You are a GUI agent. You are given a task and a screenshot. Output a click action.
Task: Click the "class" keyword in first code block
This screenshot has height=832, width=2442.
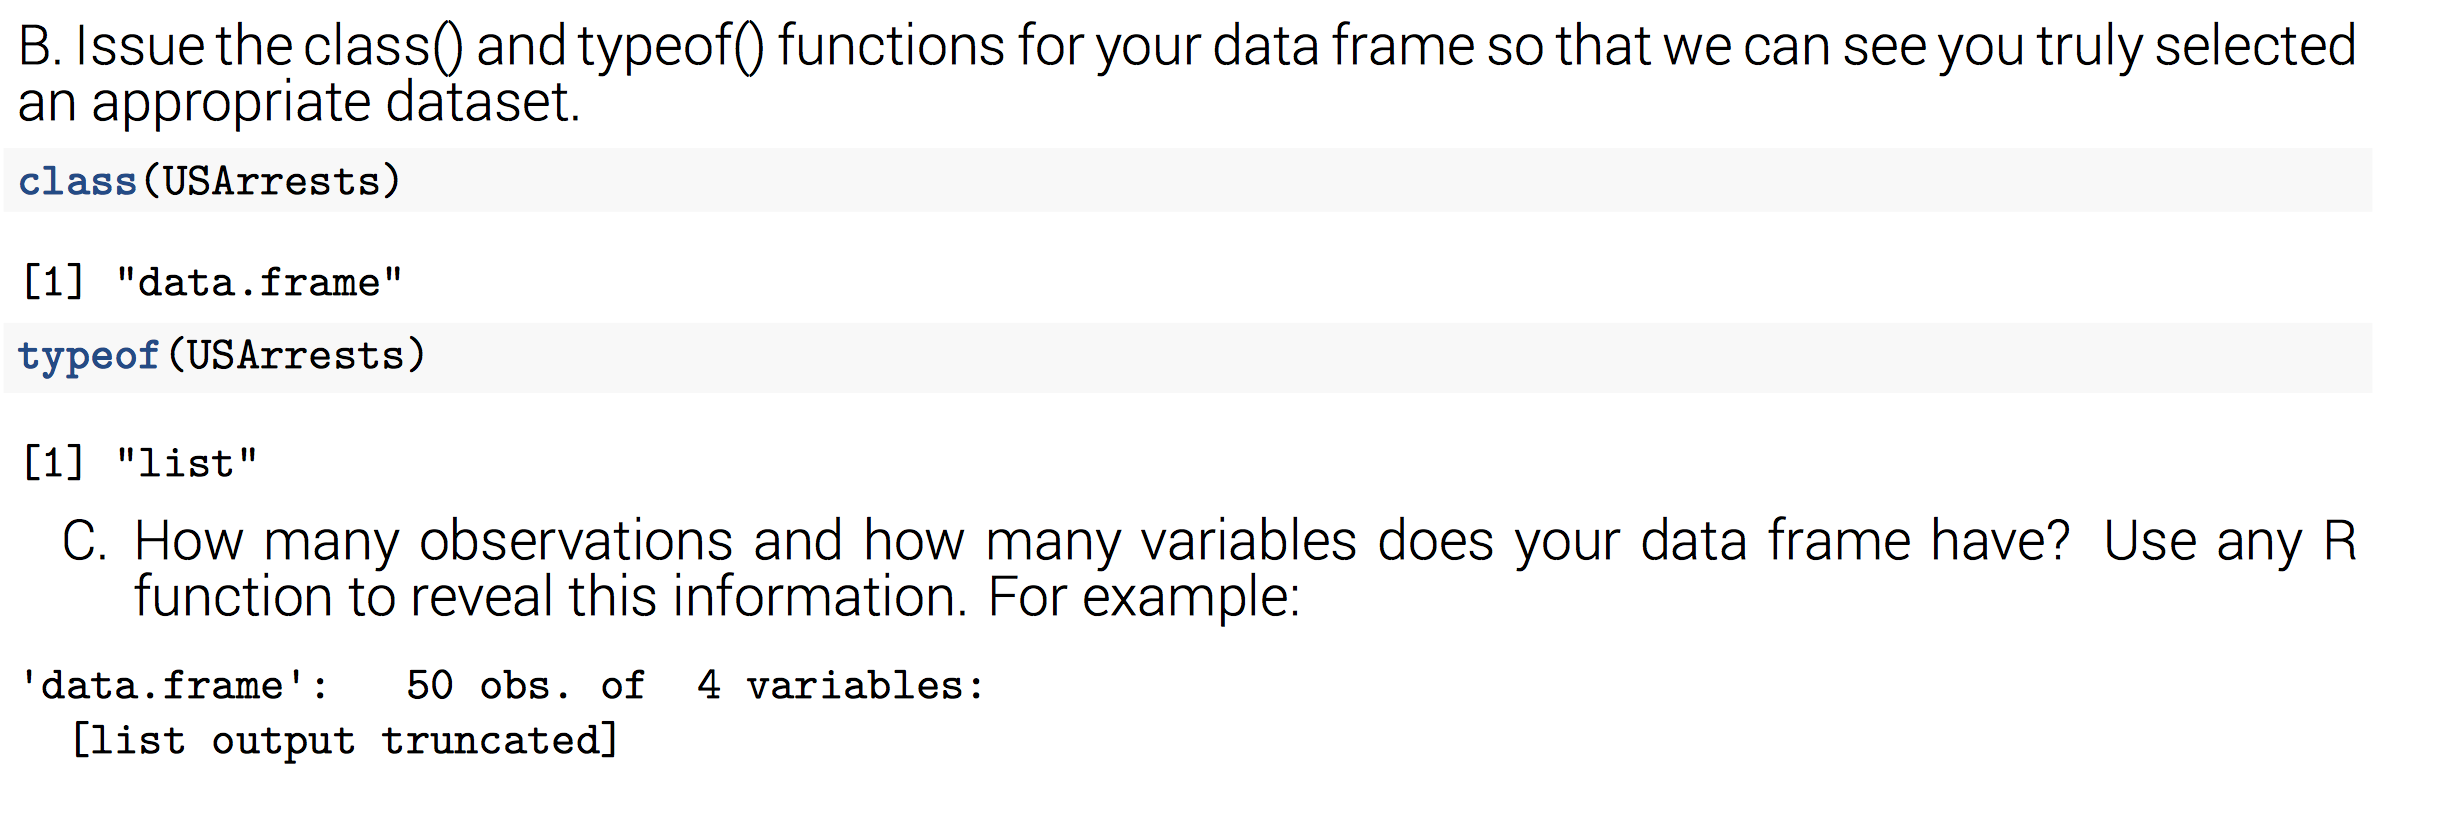(77, 182)
